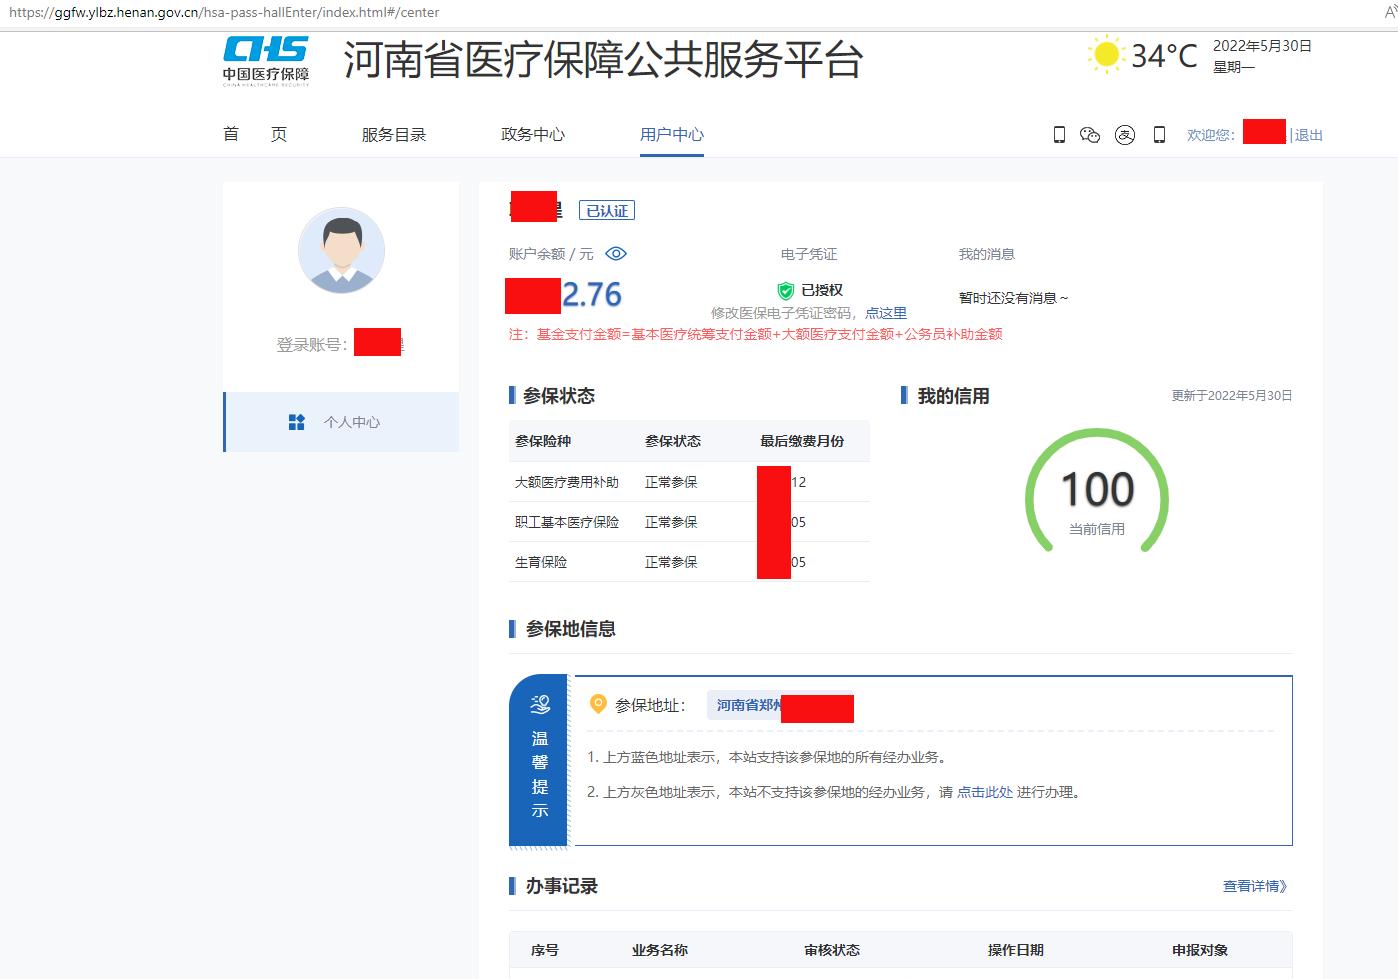
Task: Toggle balance visibility with the eye icon
Action: tap(617, 253)
